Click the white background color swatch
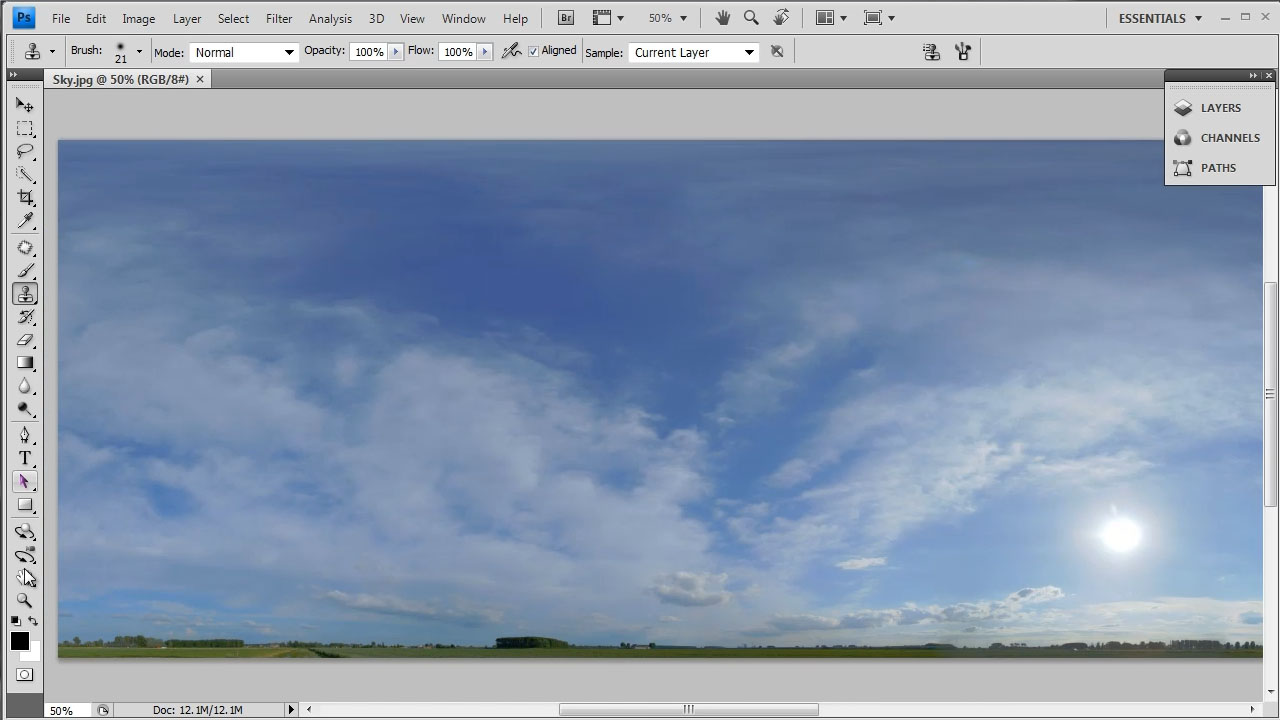Screen dimensions: 1280x720 pyautogui.click(x=34, y=653)
